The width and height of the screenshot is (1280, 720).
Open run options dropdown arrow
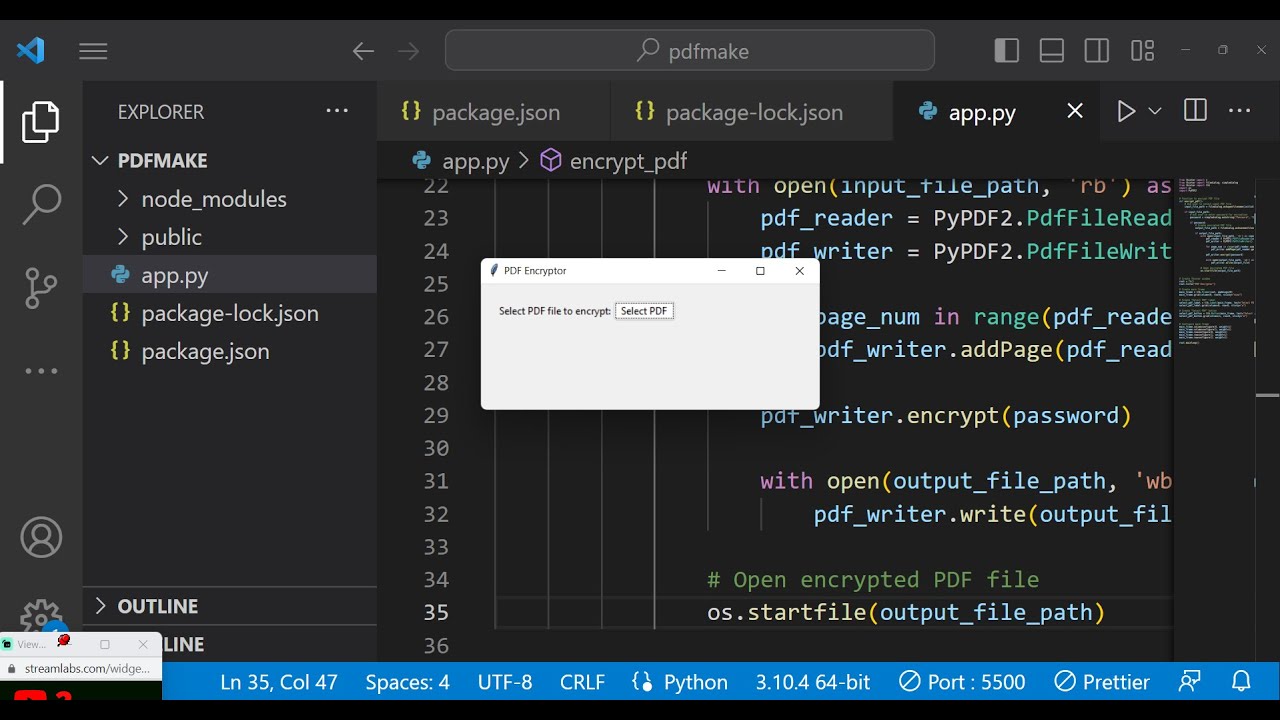click(x=1155, y=112)
